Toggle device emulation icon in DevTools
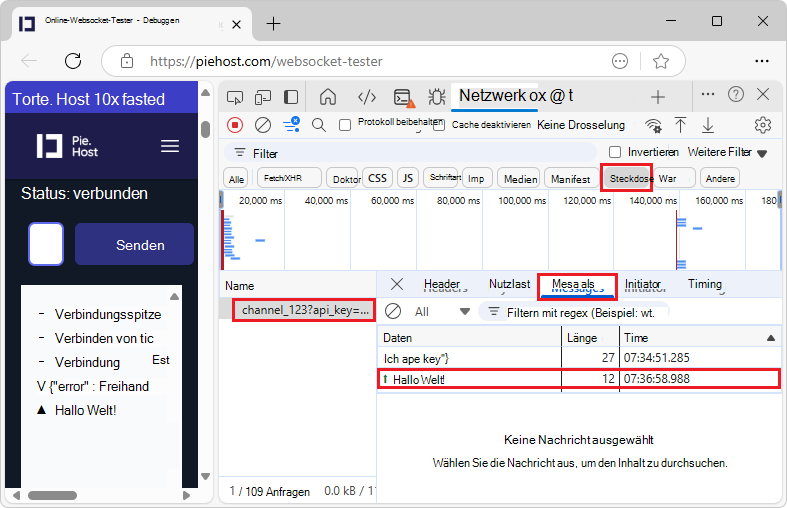The image size is (787, 508). 263,97
